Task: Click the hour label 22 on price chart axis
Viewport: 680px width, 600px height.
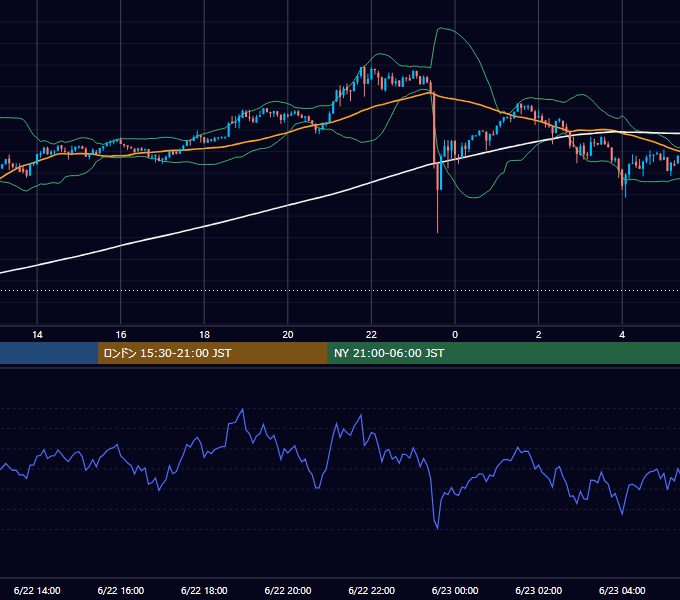Action: pyautogui.click(x=371, y=335)
